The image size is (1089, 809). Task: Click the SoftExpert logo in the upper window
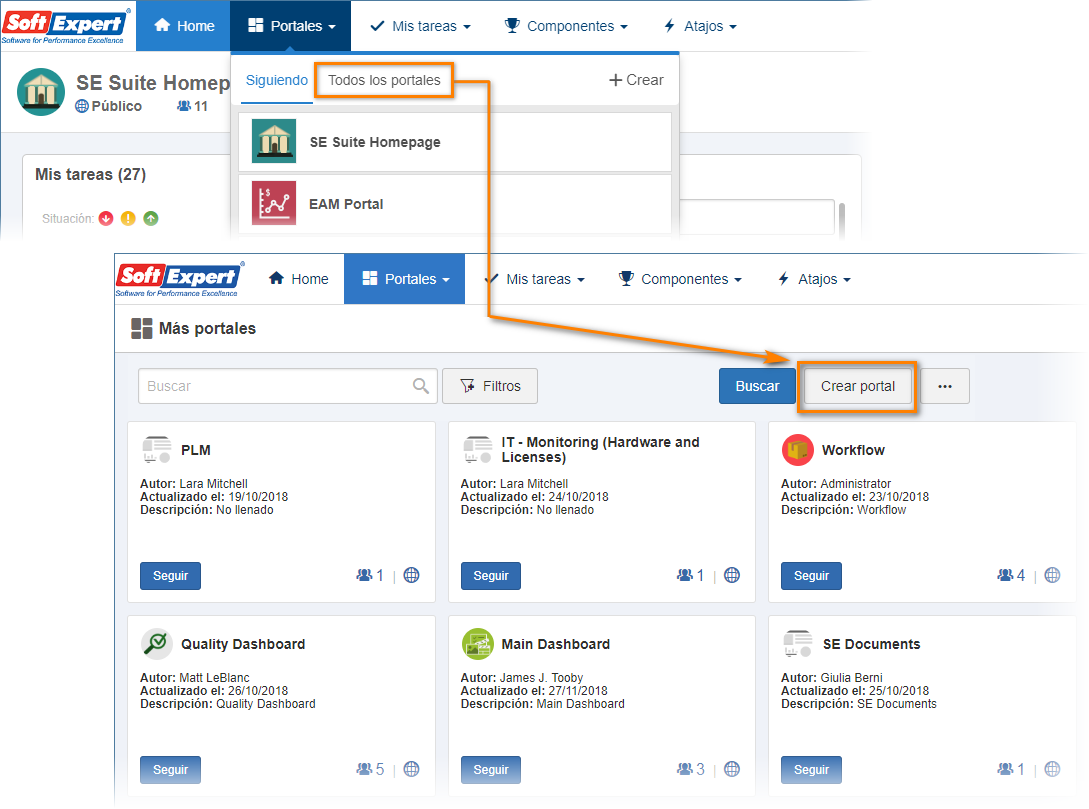pos(66,26)
